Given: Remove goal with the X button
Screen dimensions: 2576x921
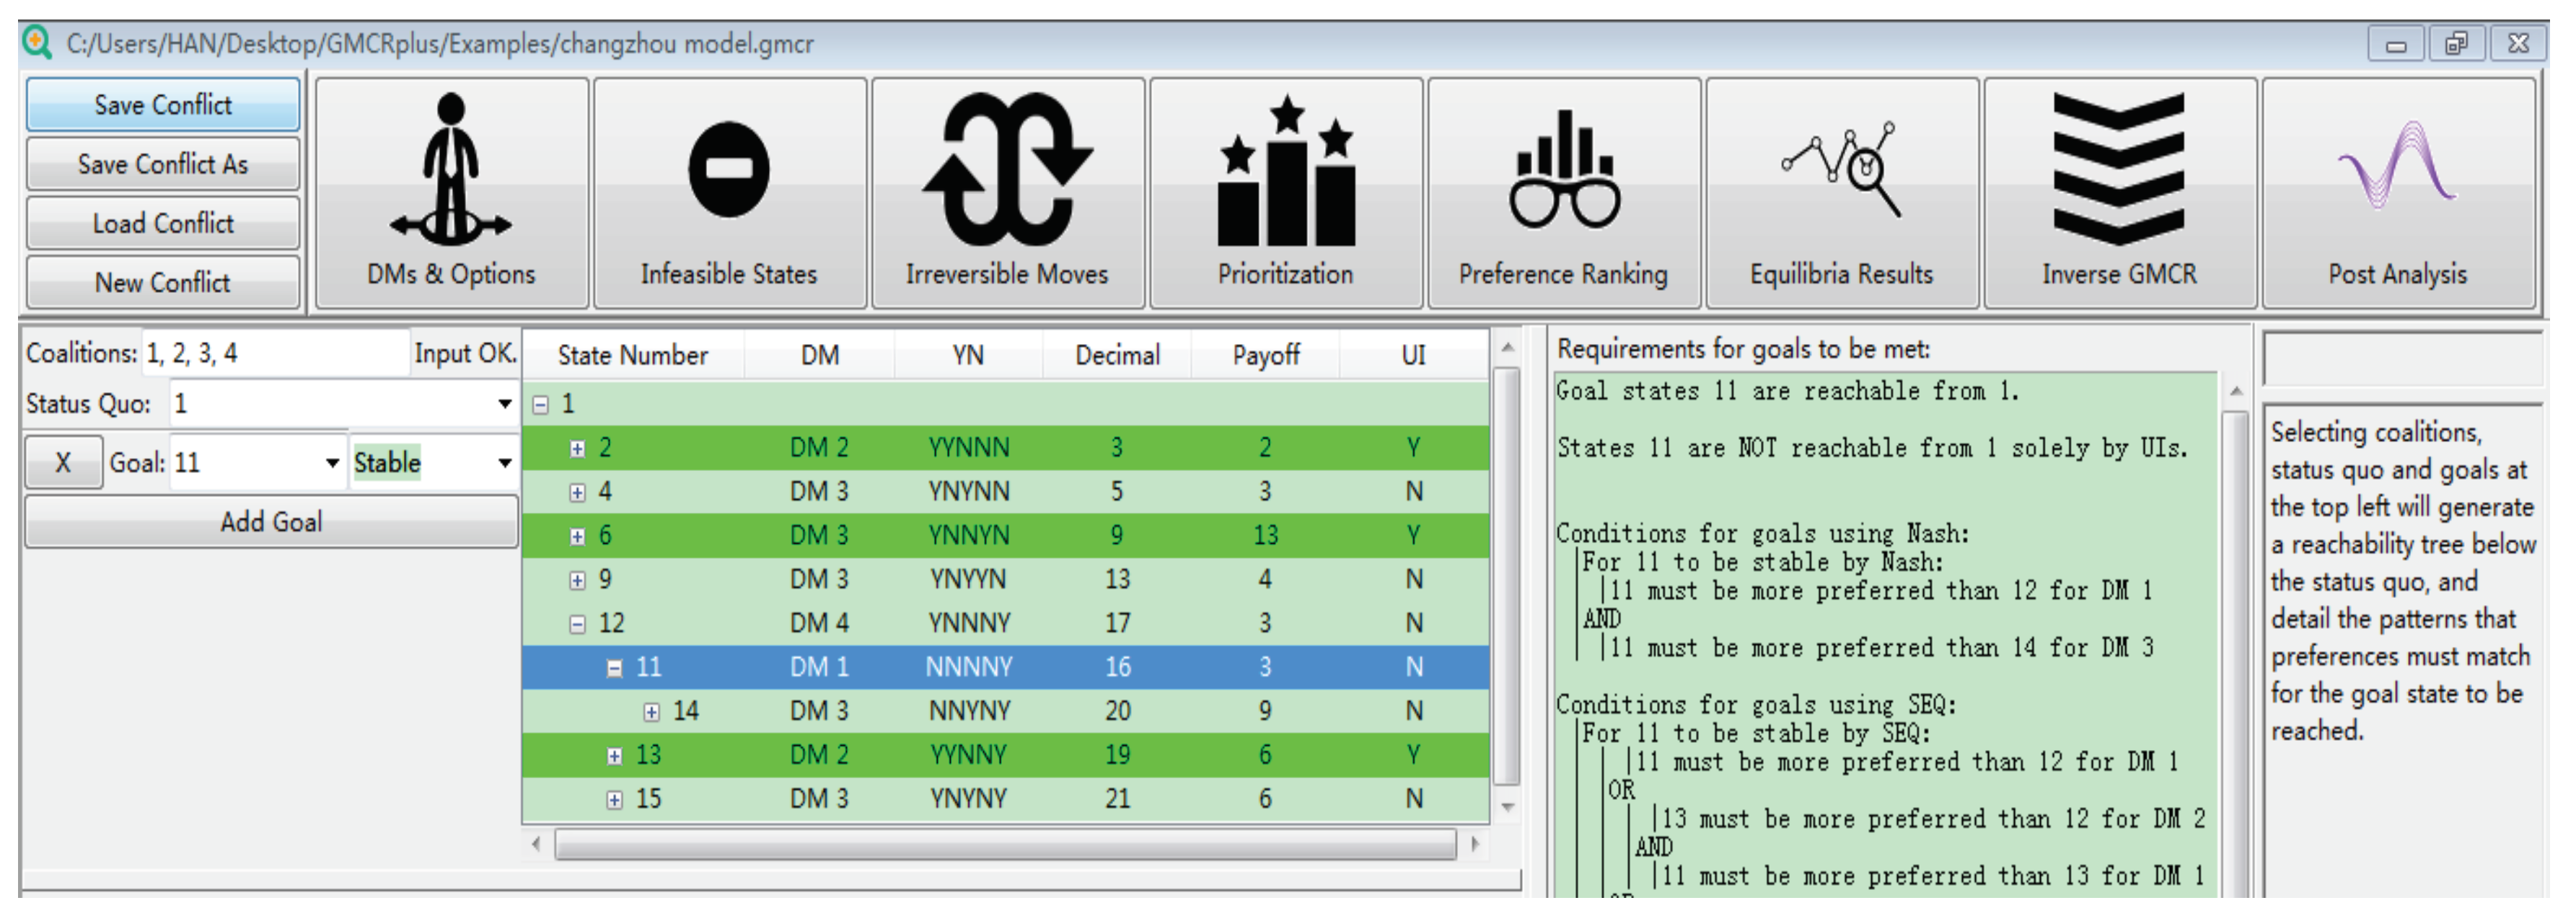Looking at the screenshot, I should [63, 463].
